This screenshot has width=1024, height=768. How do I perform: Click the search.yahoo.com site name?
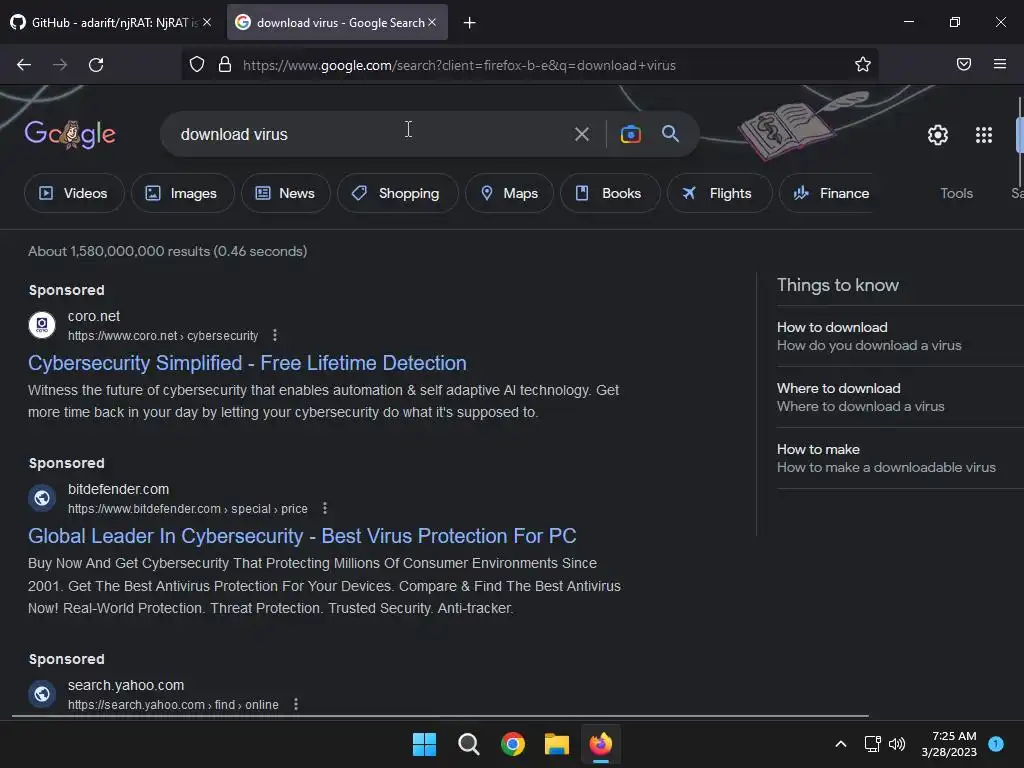point(126,685)
